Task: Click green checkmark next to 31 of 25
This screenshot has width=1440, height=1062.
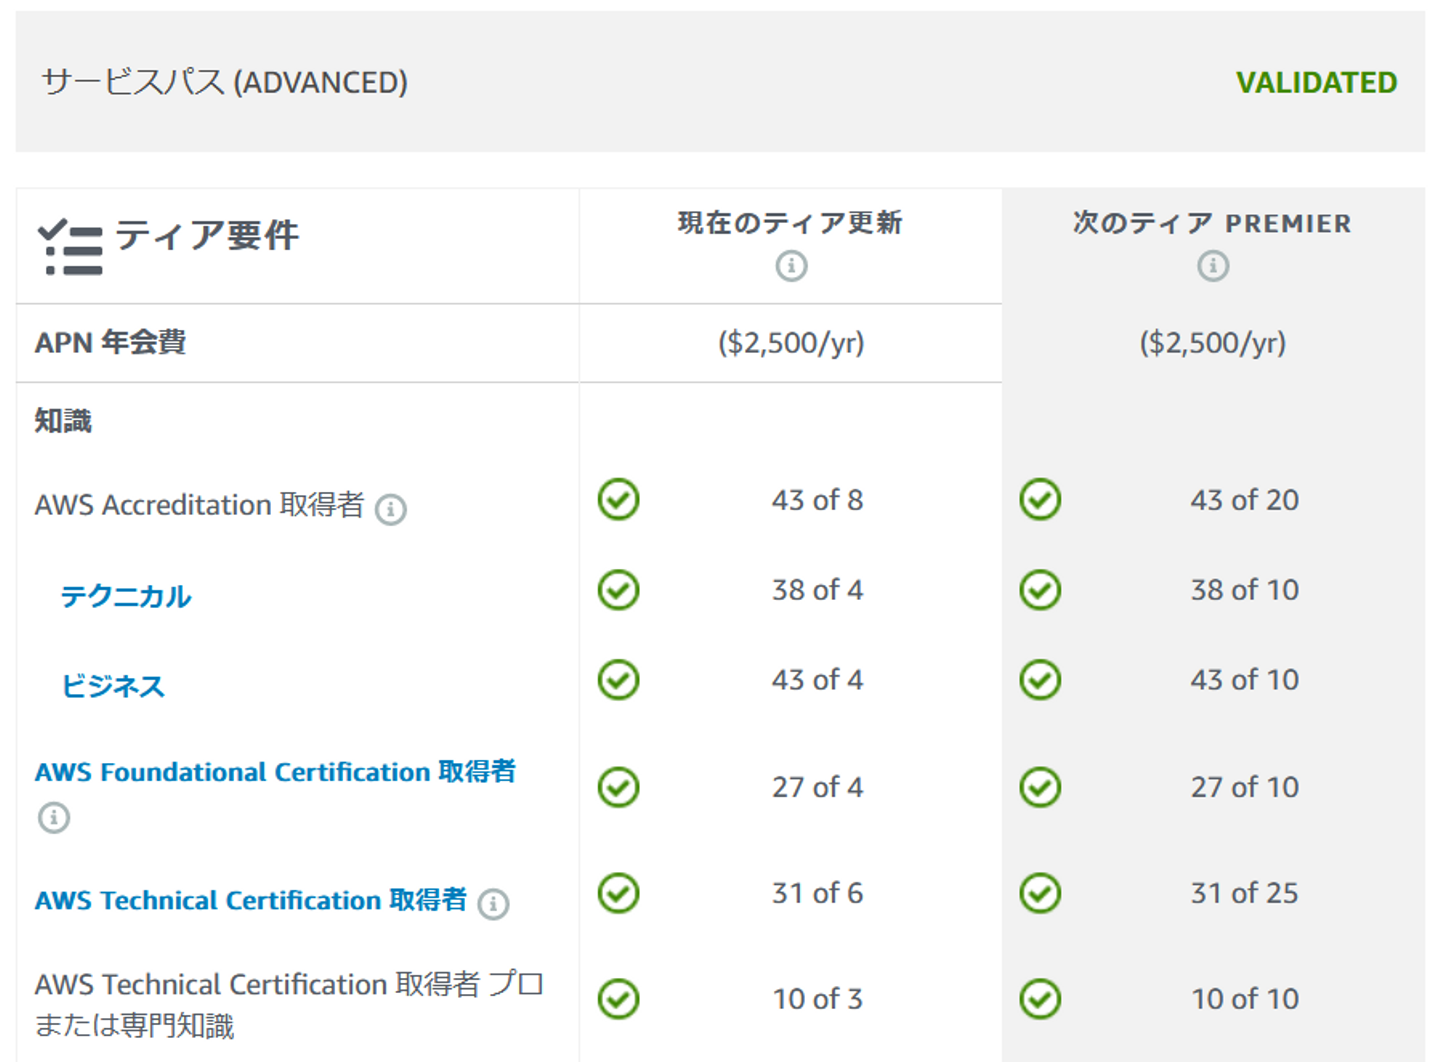Action: [1040, 893]
